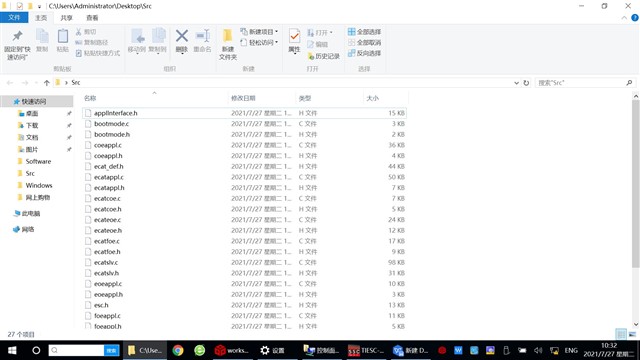Open the New item (新建项目) dropdown

[260, 32]
